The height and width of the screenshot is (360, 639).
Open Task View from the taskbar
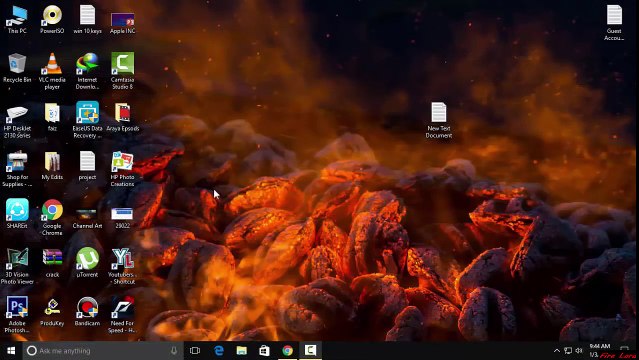[x=195, y=351]
